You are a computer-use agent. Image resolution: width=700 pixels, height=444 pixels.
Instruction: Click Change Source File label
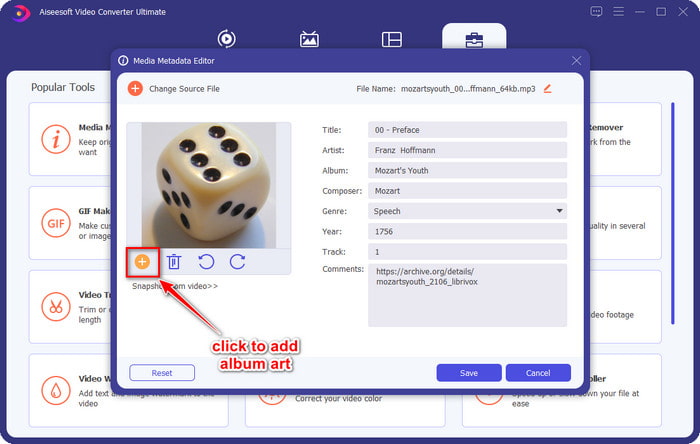pos(184,89)
